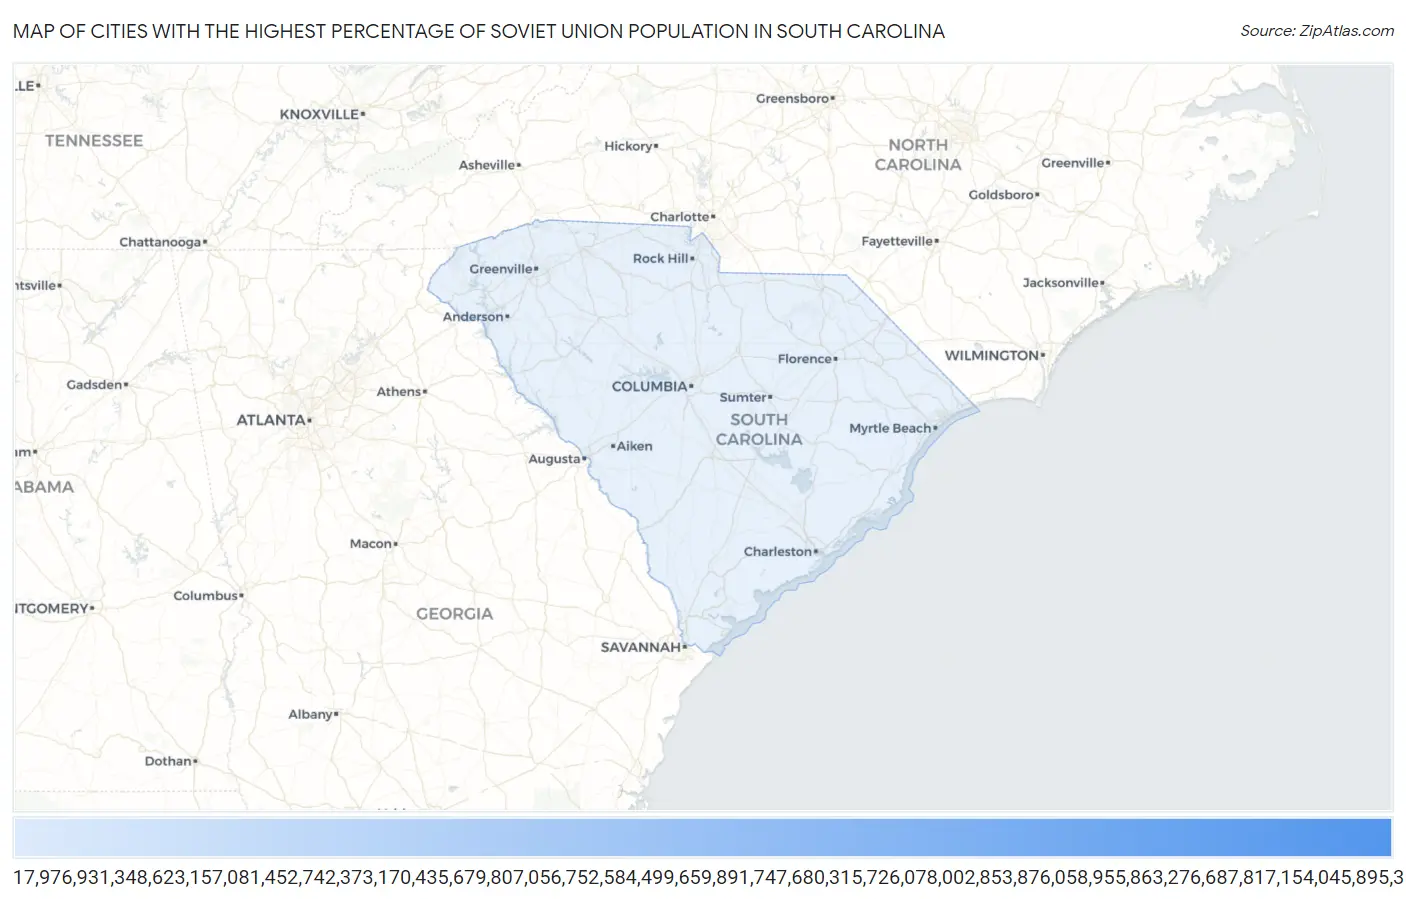Screen dimensions: 1406x899
Task: Click the Athens city label
Action: coord(399,391)
